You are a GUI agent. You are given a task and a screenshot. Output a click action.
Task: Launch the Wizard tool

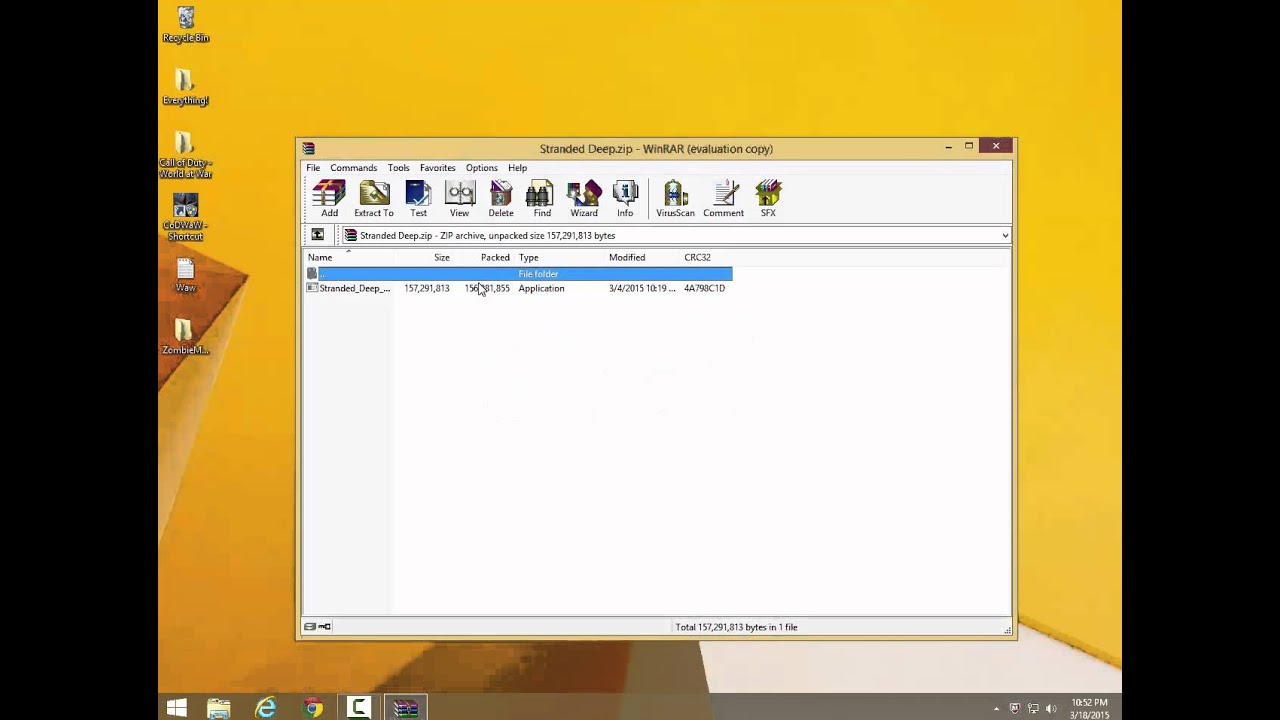584,199
